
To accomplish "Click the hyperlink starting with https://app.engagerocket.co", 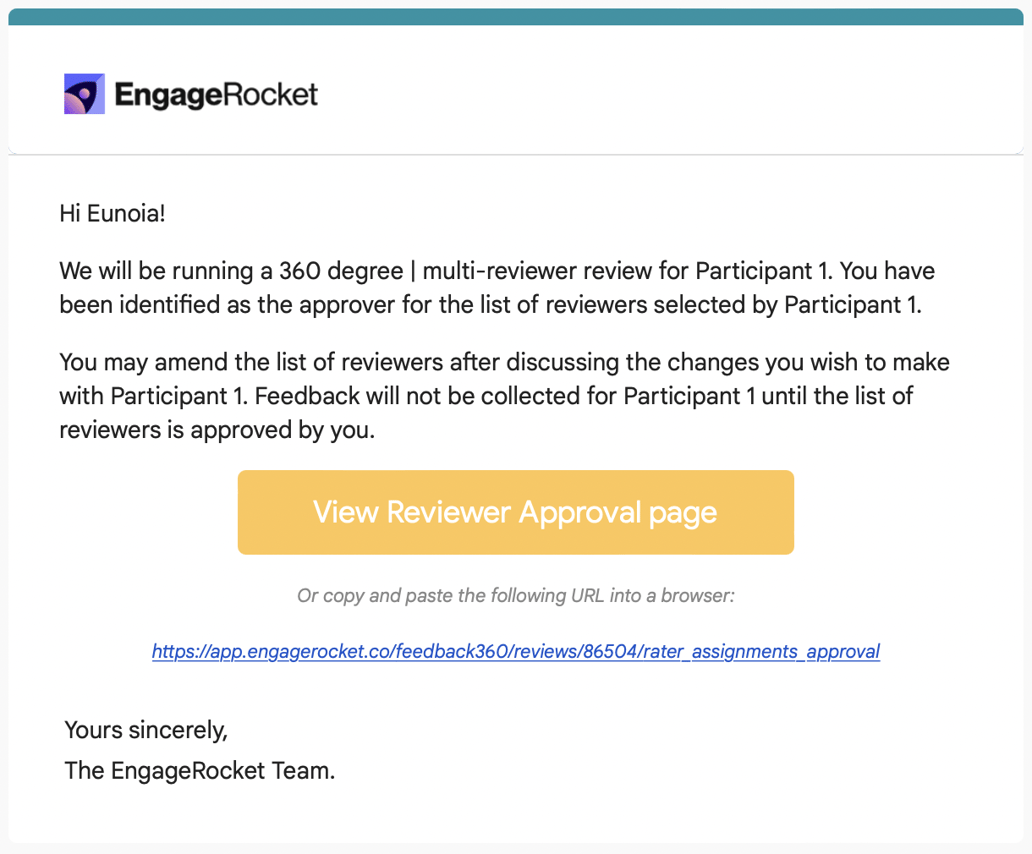I will point(515,651).
